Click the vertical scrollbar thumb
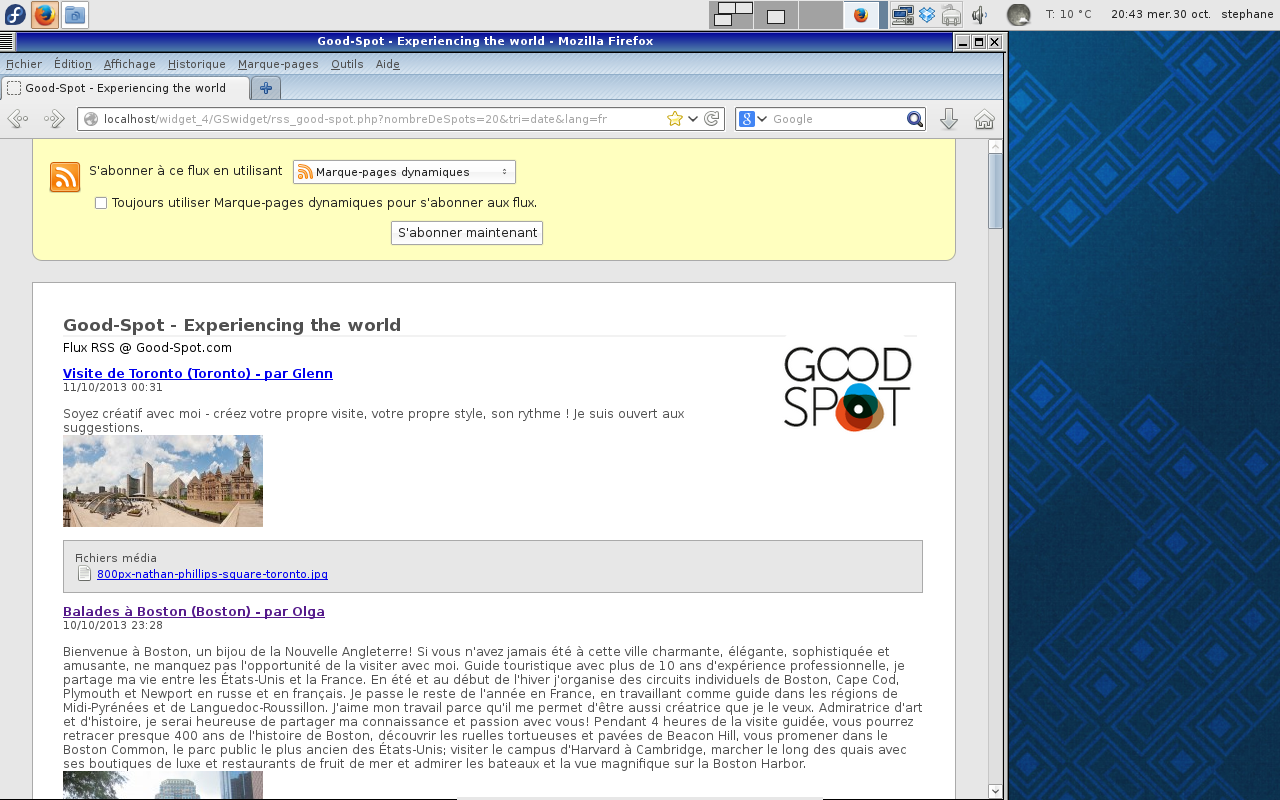 coord(995,190)
